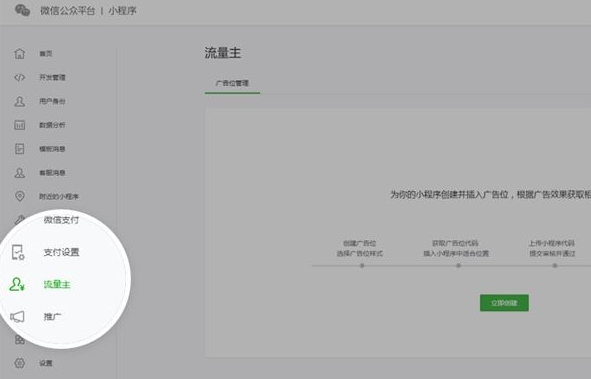The image size is (591, 379).
Task: Switch to the 广告位管理 tab
Action: (x=232, y=83)
